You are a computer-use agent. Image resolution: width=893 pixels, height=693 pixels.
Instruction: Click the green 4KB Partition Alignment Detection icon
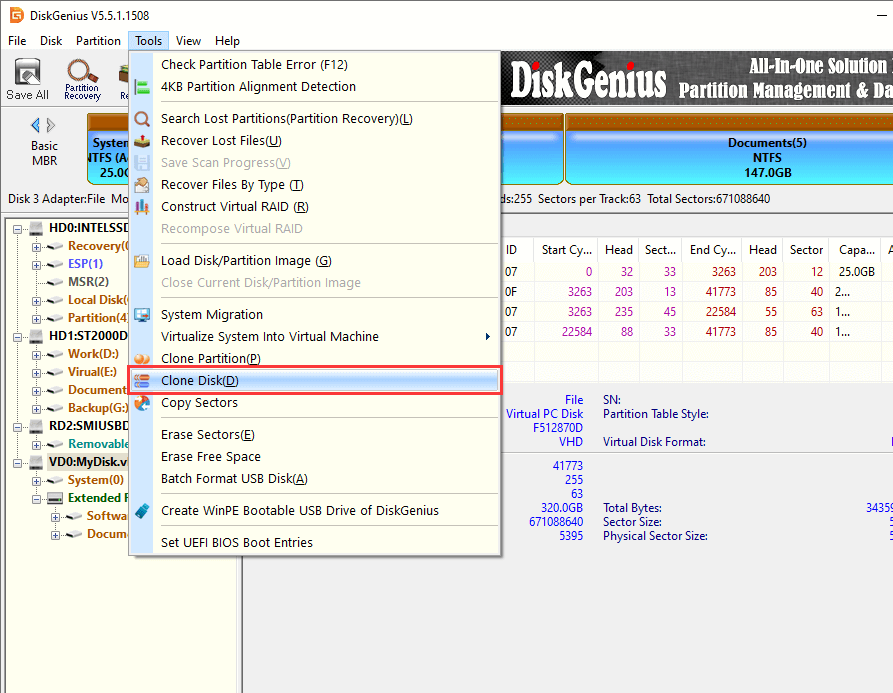142,87
